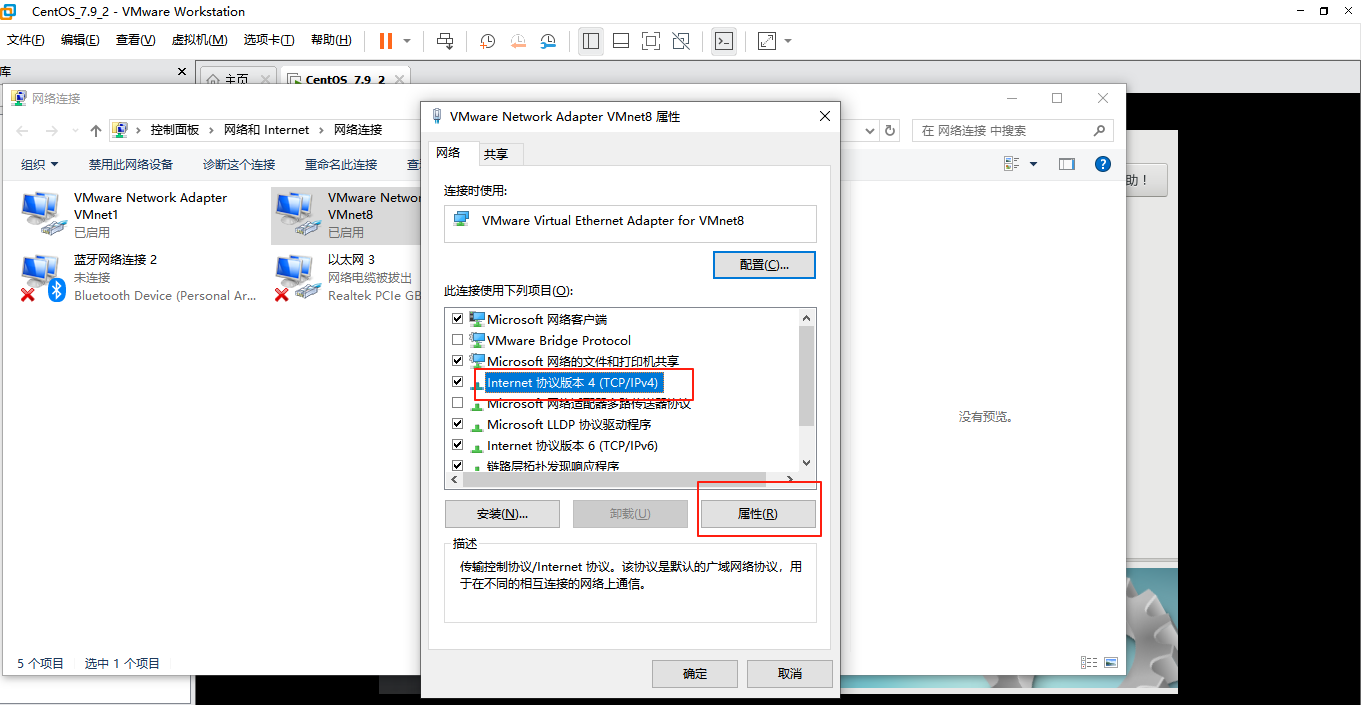Viewport: 1361px width, 705px height.
Task: Open the VMware 虚拟机(M) menu
Action: click(x=199, y=40)
